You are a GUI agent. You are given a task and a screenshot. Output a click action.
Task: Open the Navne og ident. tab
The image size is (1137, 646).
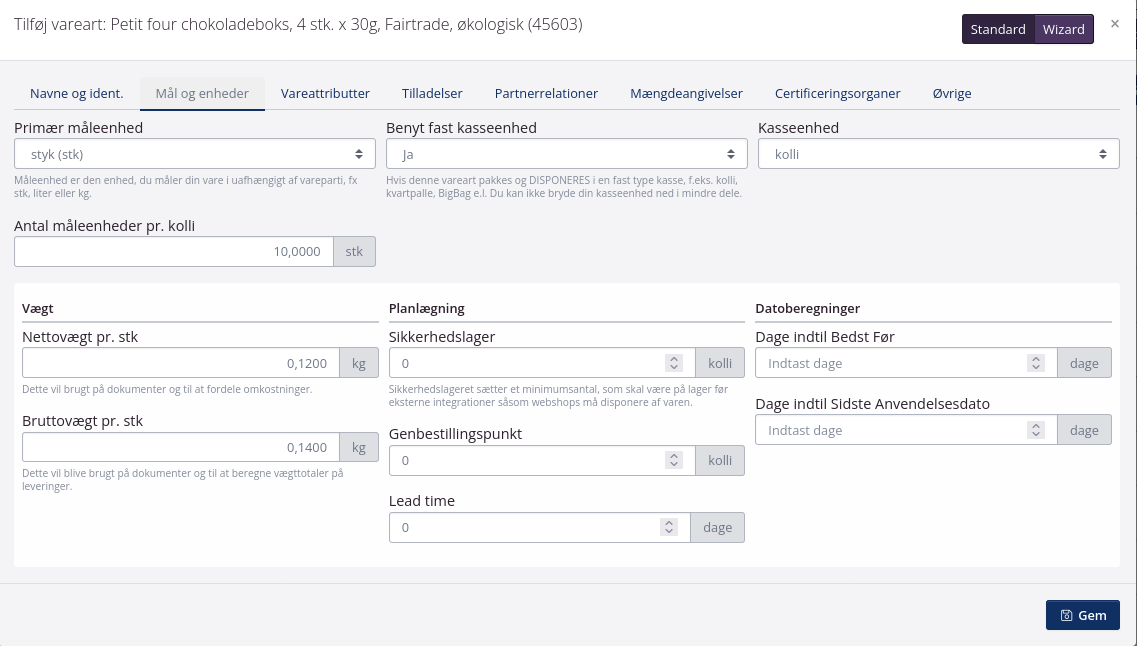77,94
